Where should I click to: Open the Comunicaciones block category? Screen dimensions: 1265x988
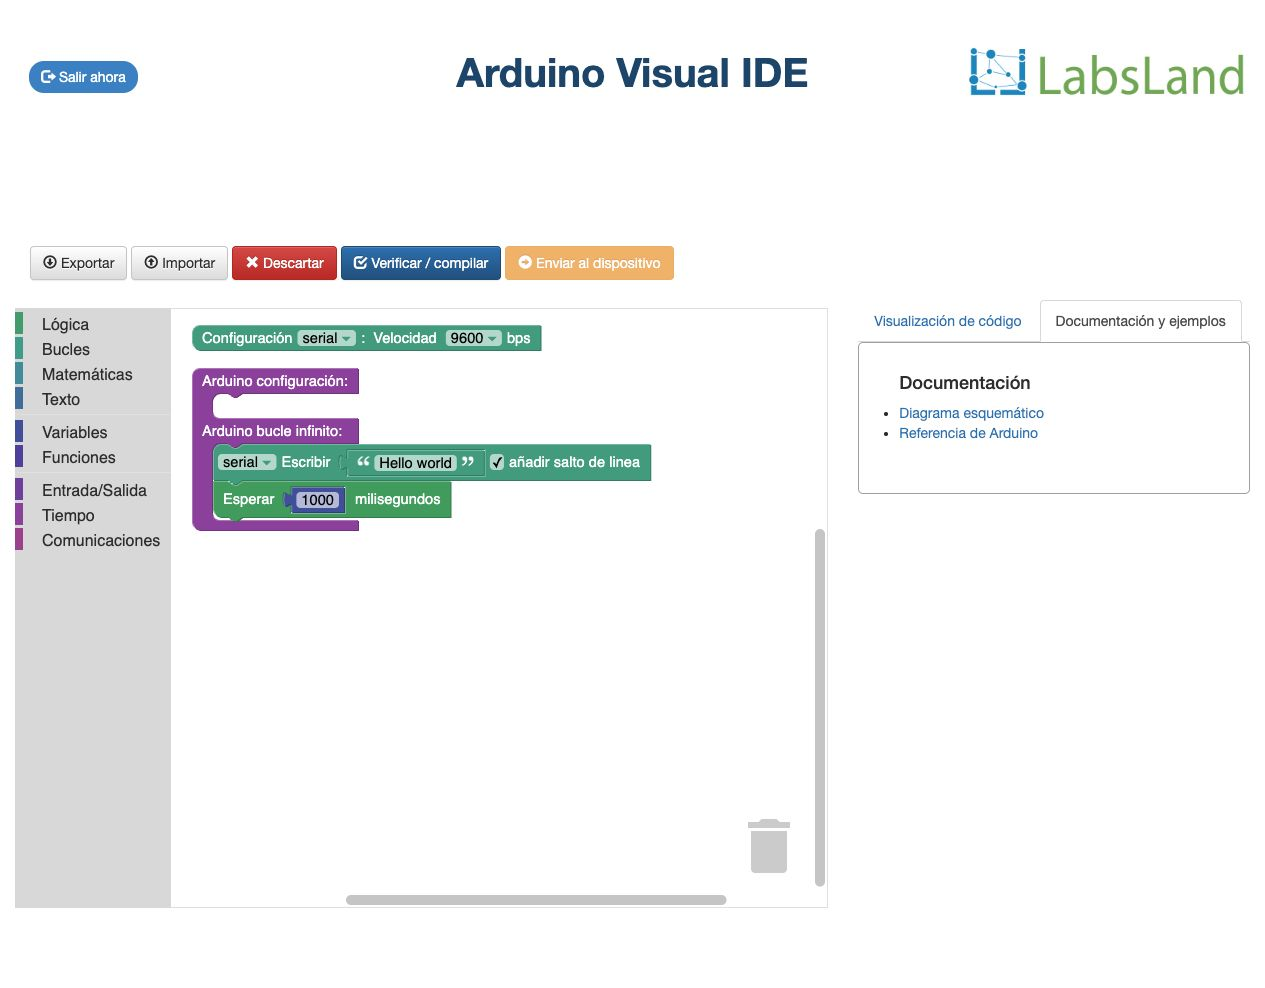pos(93,540)
